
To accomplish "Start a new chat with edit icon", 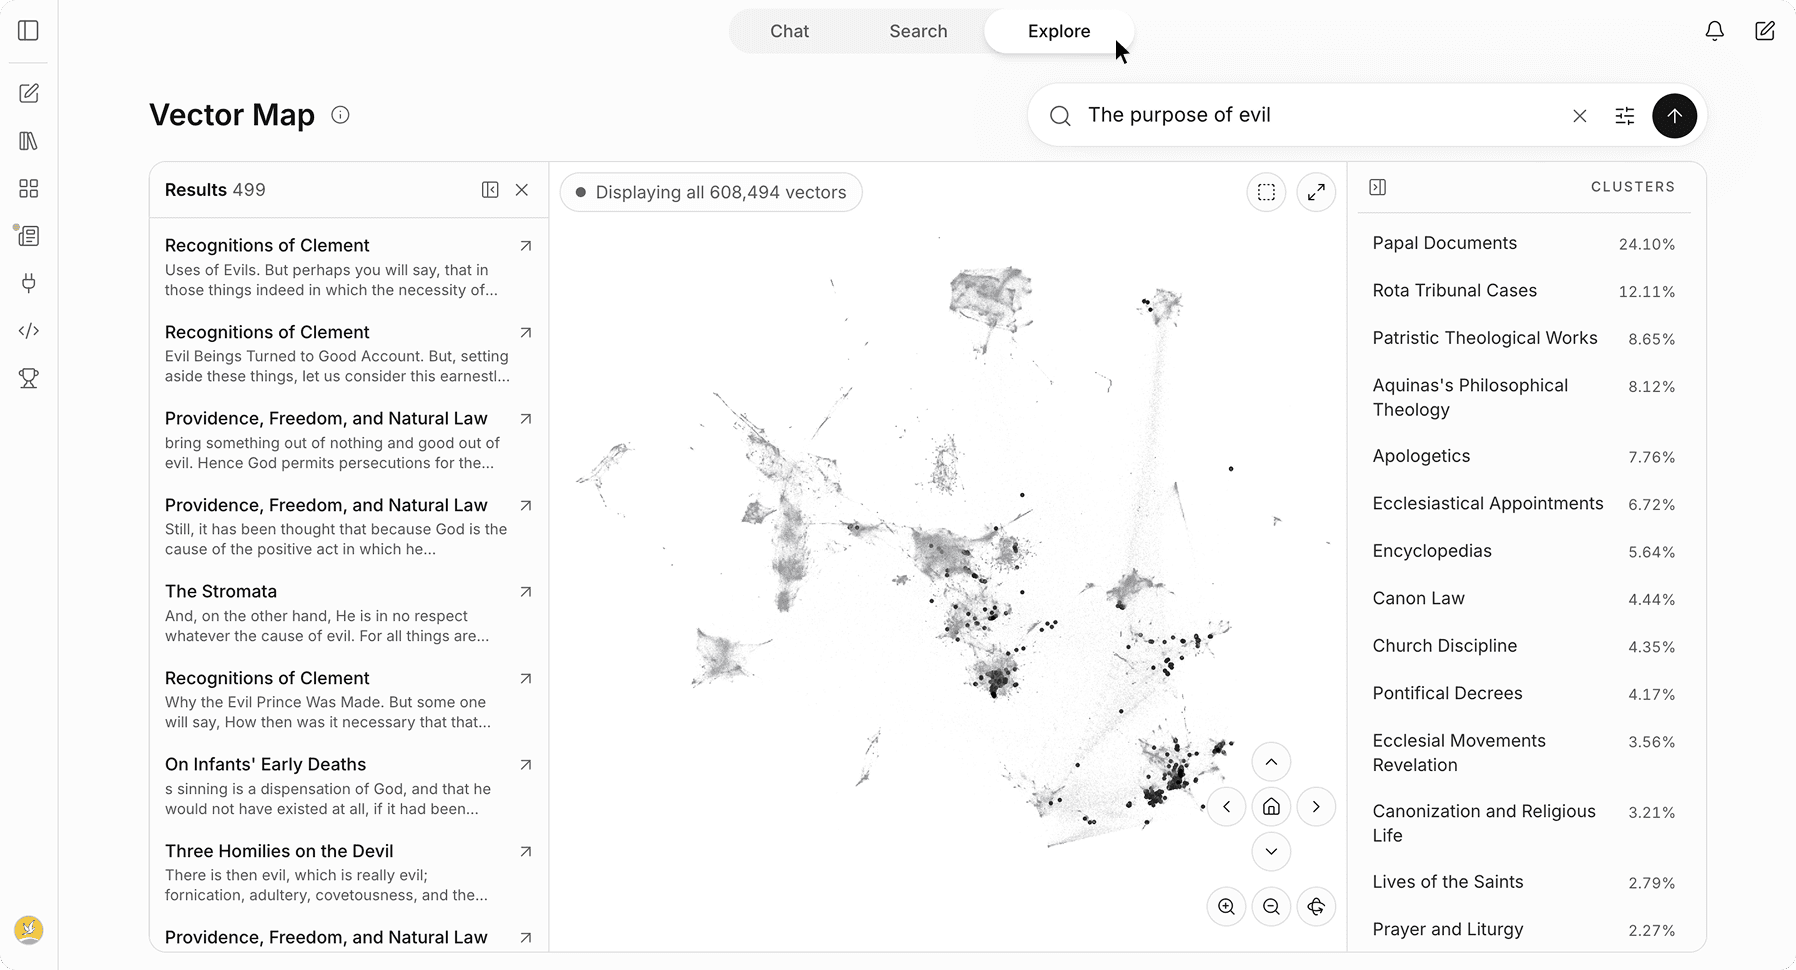I will coord(1765,31).
